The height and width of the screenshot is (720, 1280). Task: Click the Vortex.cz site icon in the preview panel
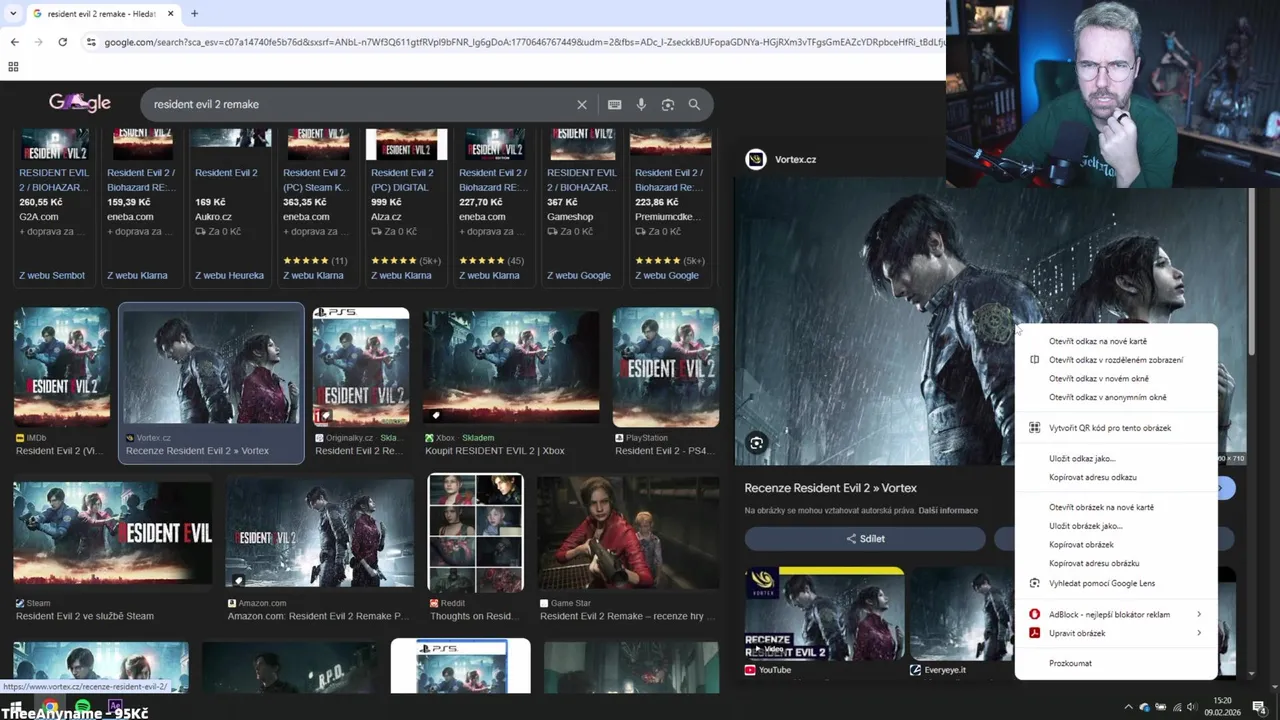(x=756, y=159)
